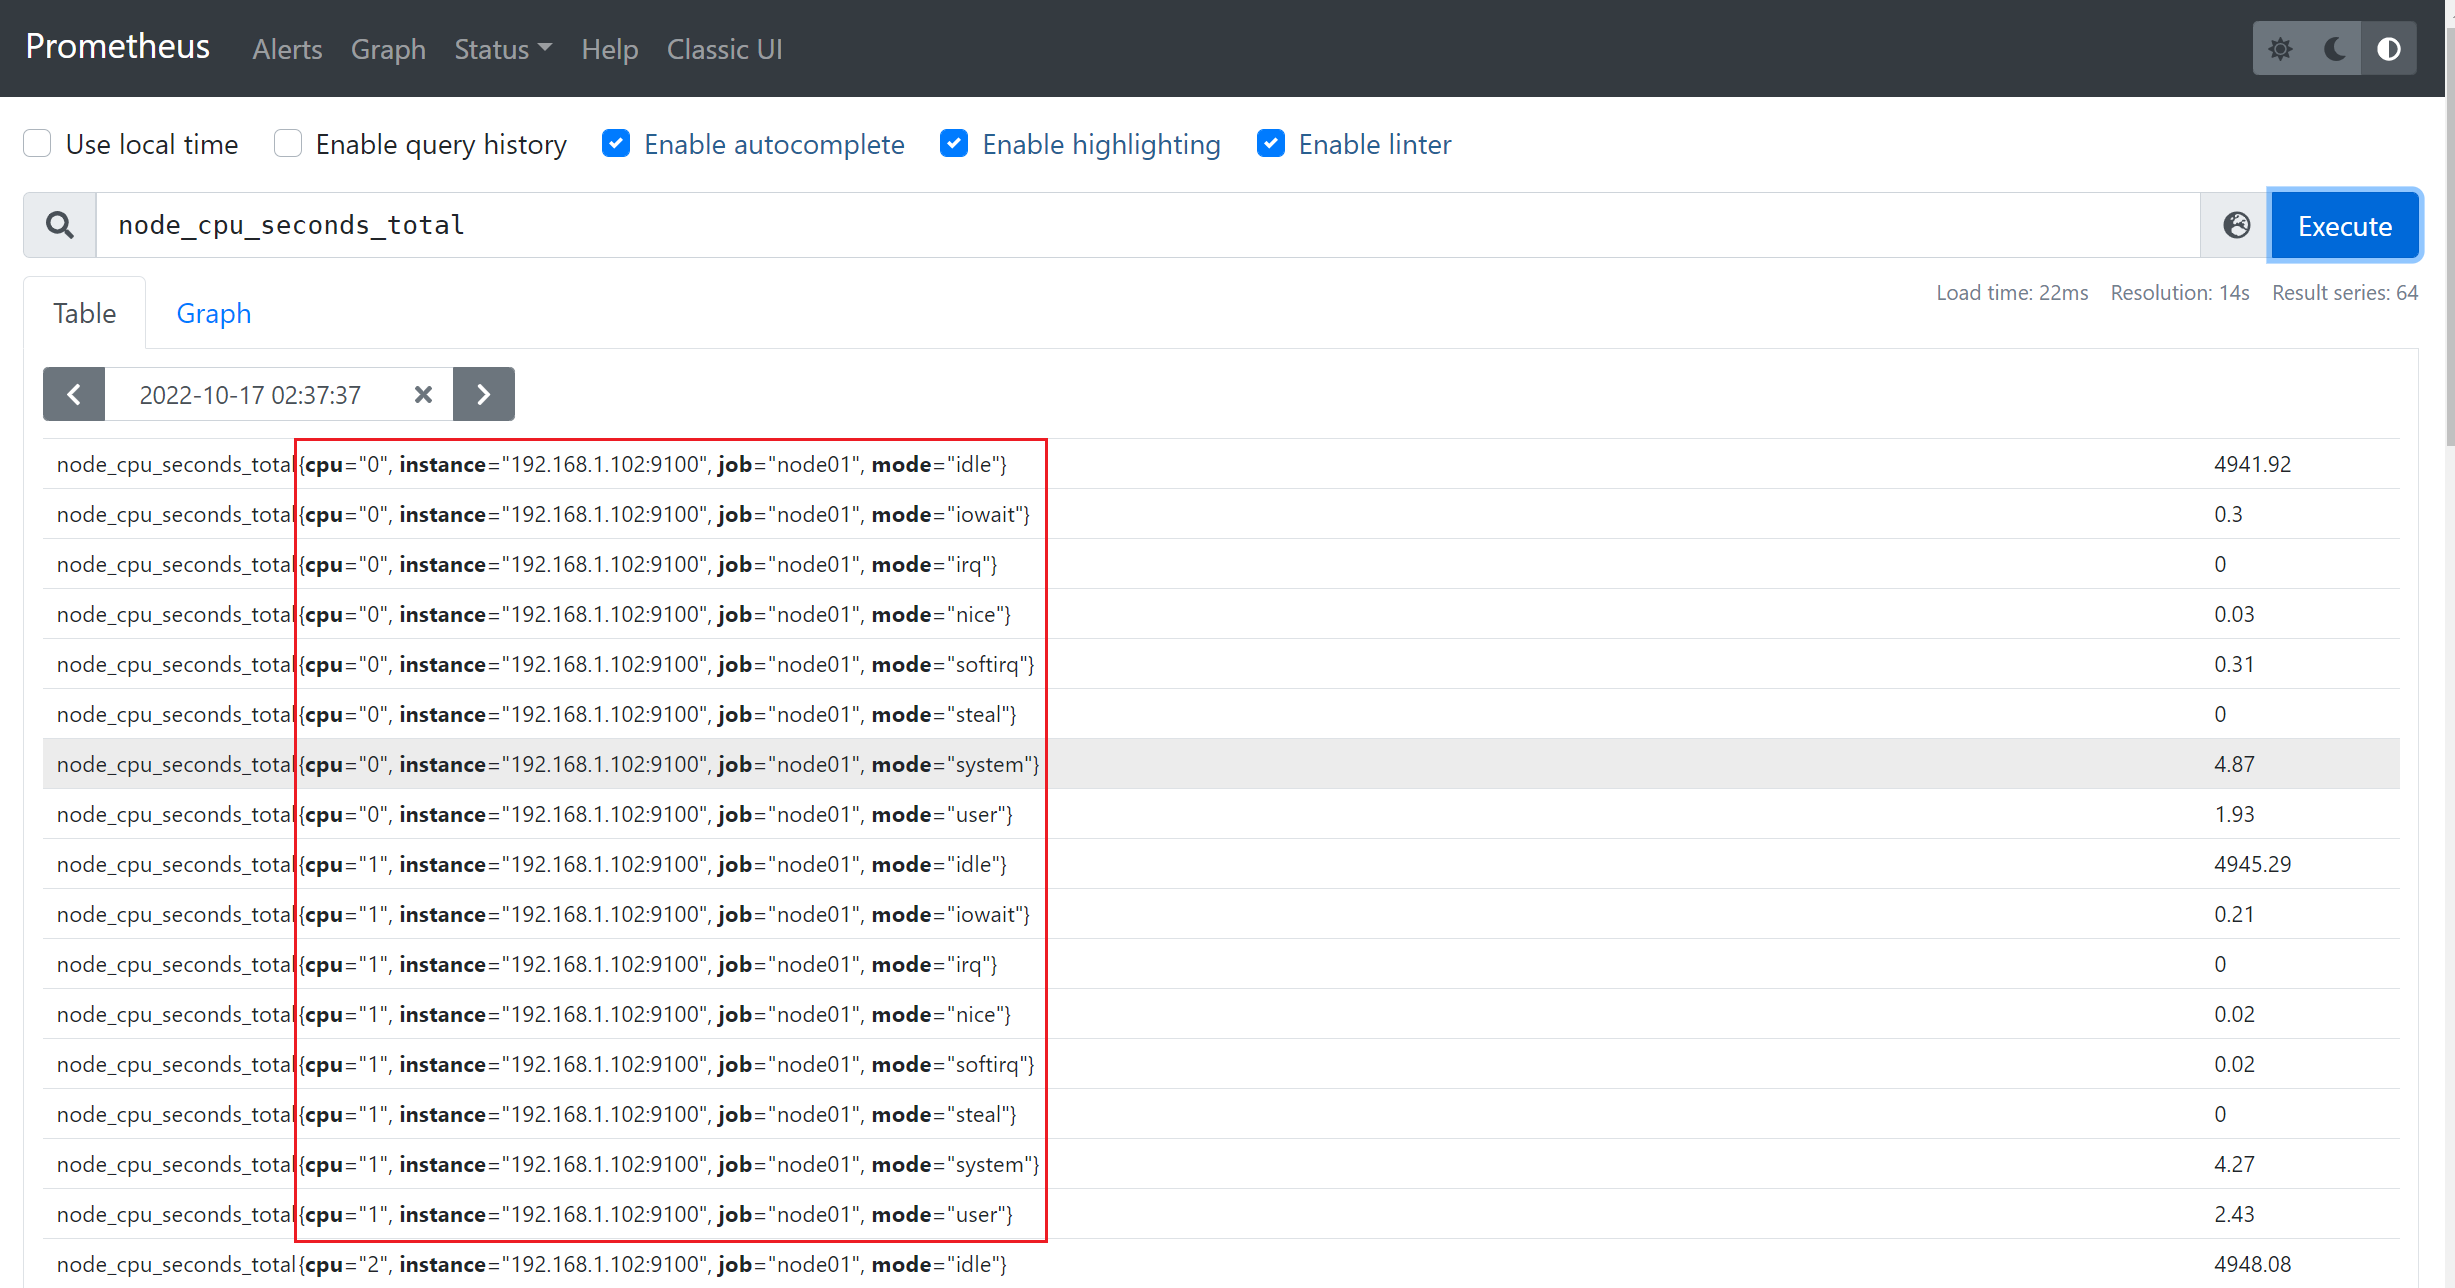2455x1288 pixels.
Task: Select cpu 2 mode idle series row
Action: 1221,1264
